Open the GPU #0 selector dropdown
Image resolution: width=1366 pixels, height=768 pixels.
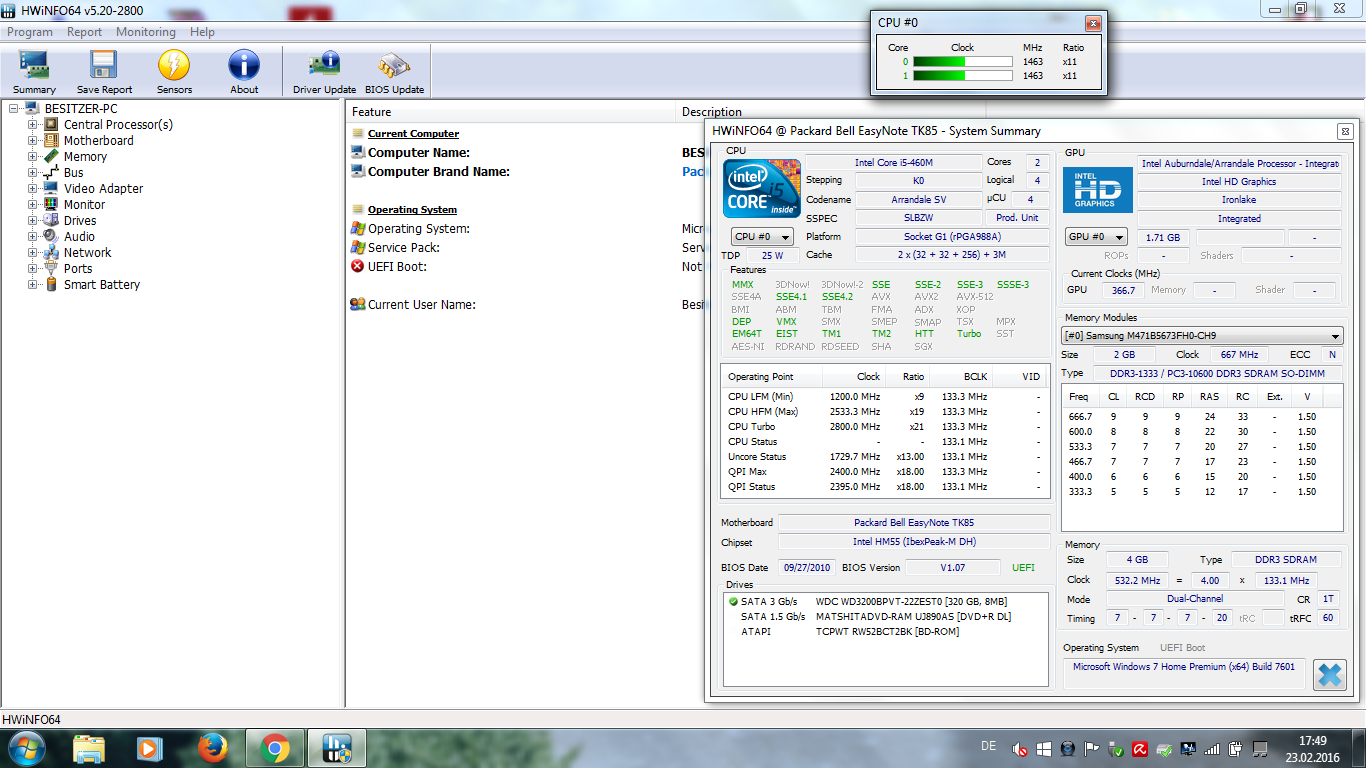coord(1096,237)
